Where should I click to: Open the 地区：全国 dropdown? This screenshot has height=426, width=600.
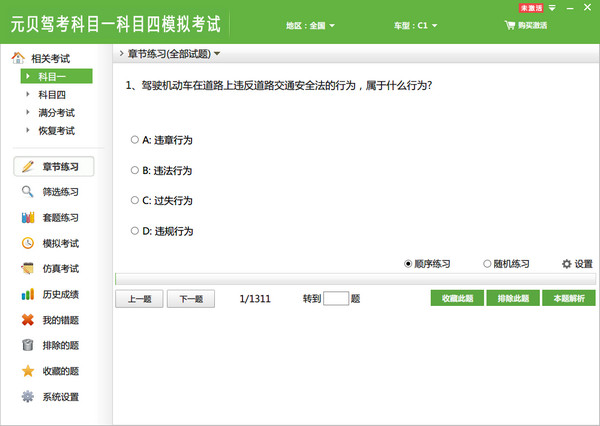pyautogui.click(x=310, y=25)
